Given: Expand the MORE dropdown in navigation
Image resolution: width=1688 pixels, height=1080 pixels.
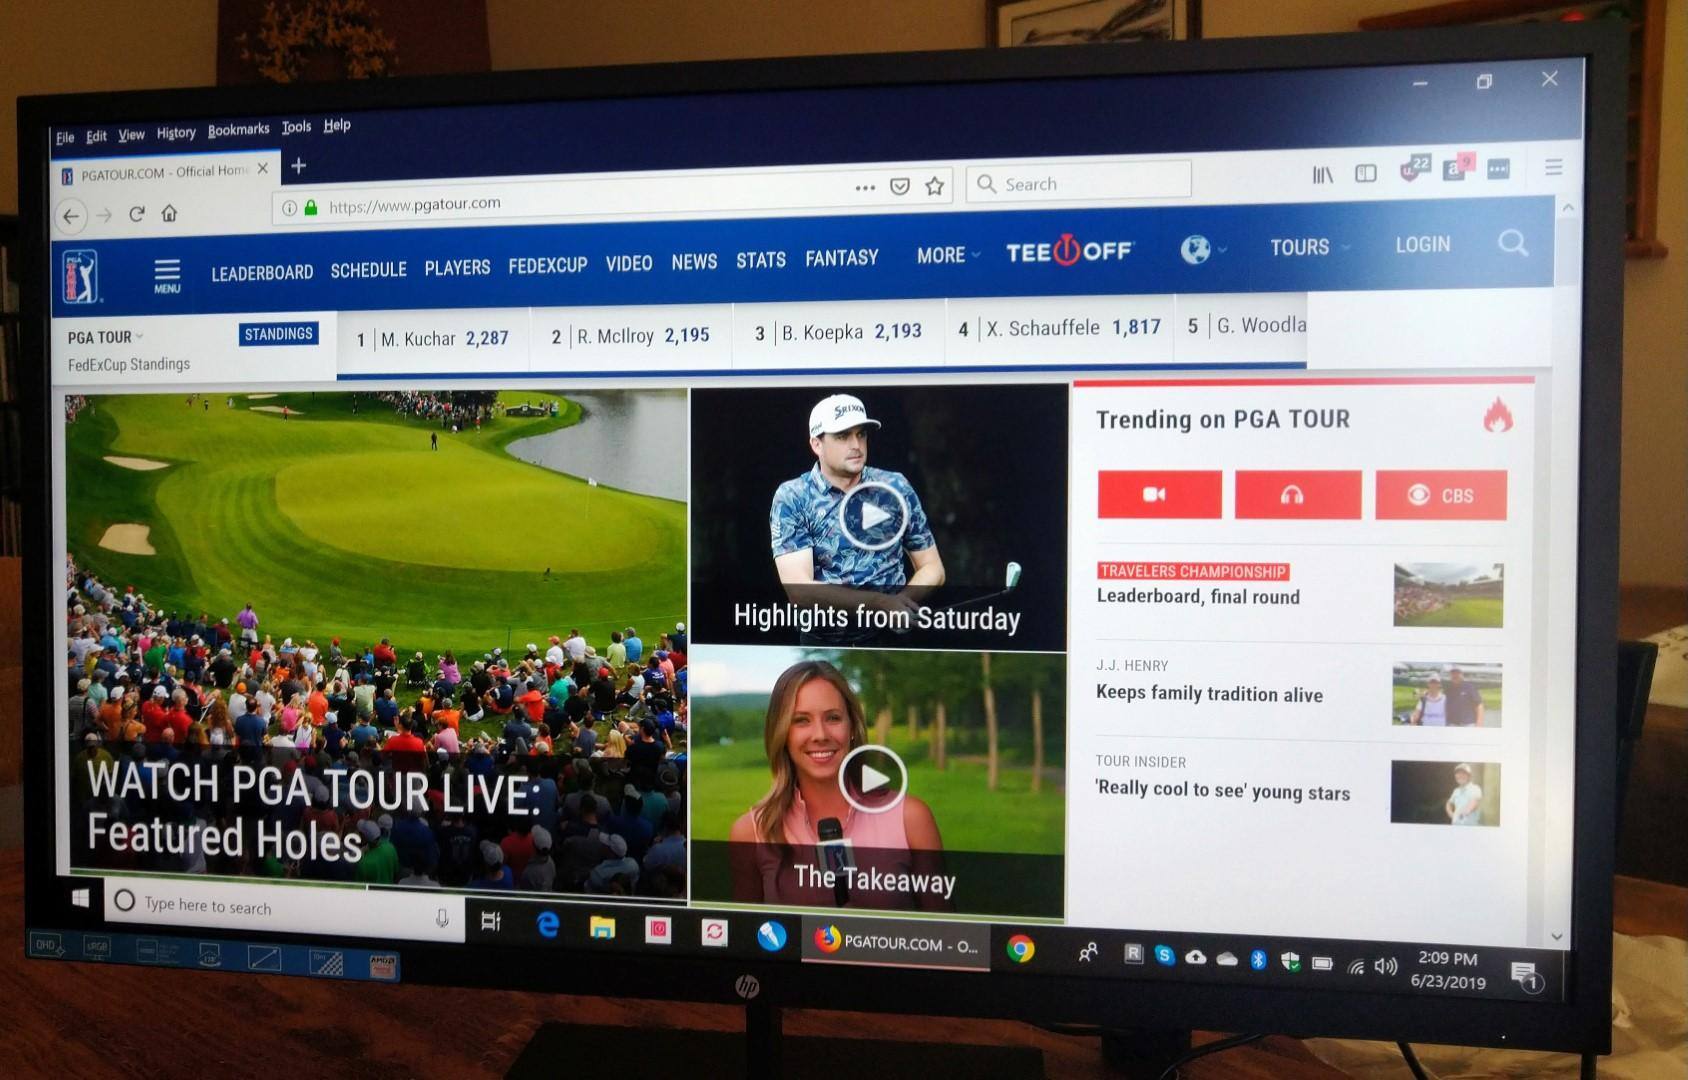Looking at the screenshot, I should [x=947, y=255].
